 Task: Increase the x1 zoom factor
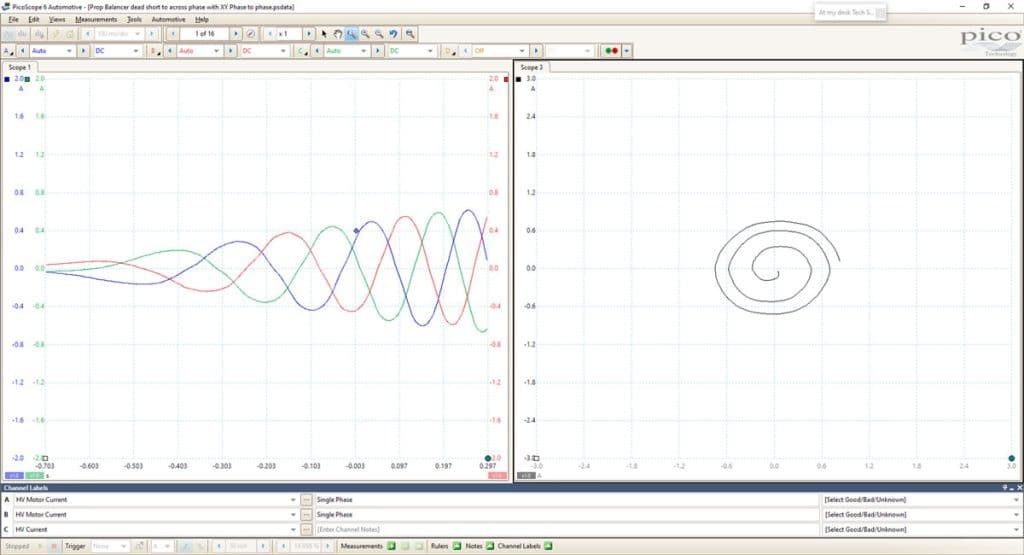(x=308, y=34)
